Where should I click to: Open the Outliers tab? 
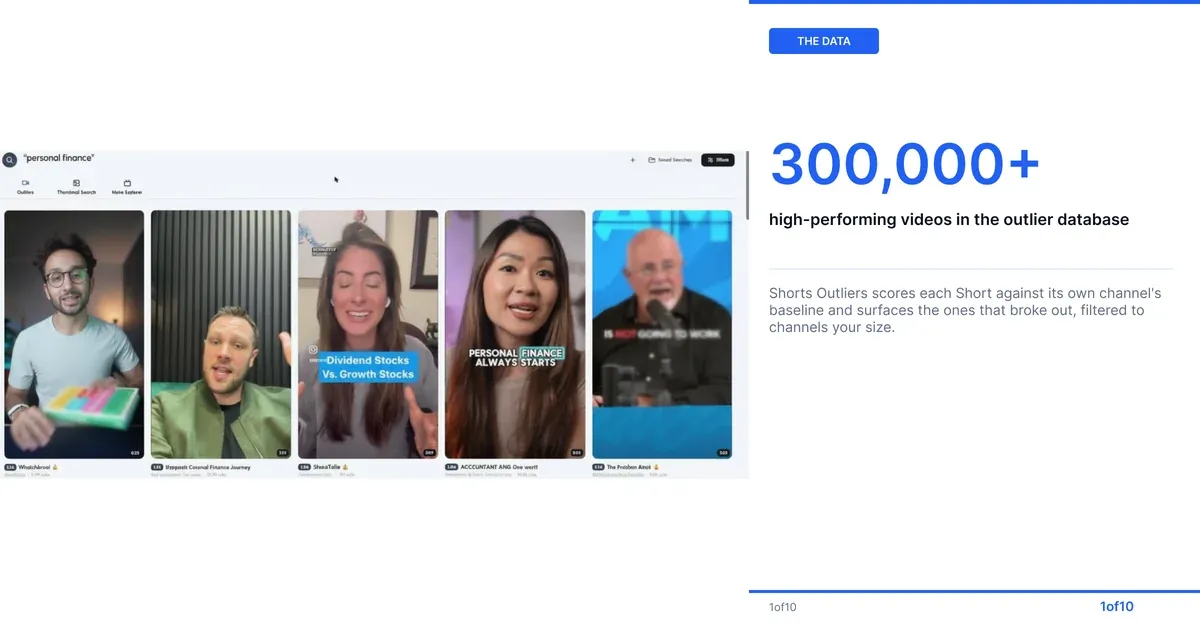26,187
